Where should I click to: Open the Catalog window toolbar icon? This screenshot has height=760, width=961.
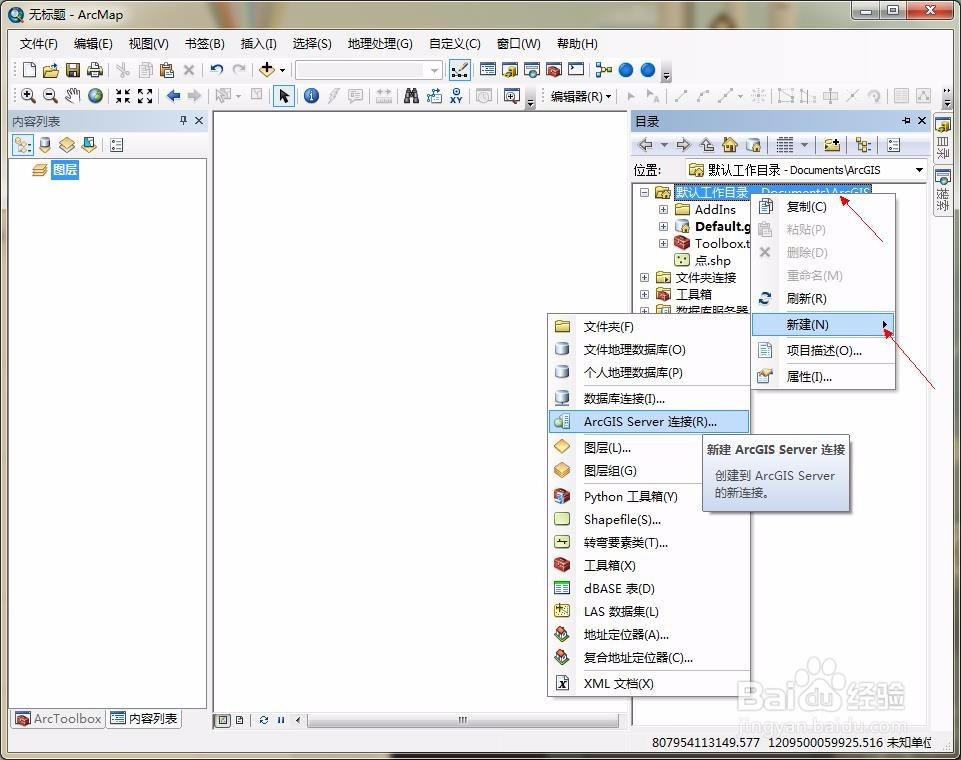pyautogui.click(x=510, y=70)
